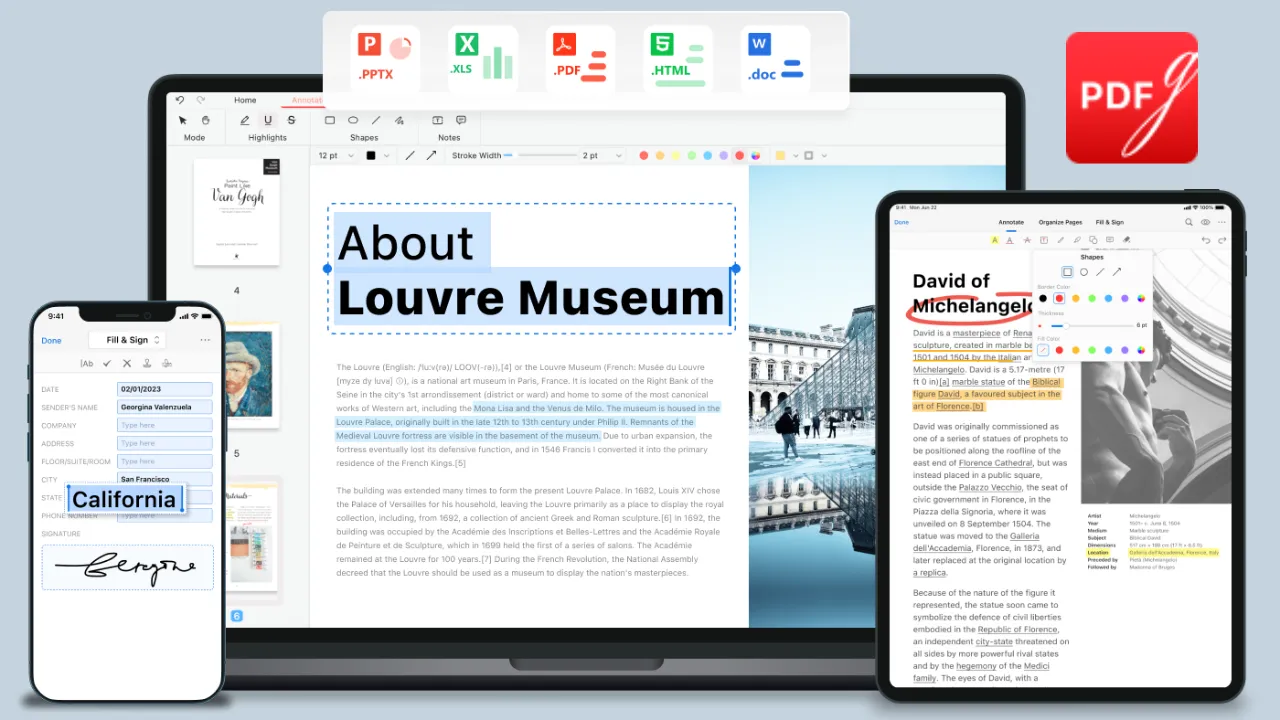Select the checkmark tool on the phone toolbar

tap(106, 363)
